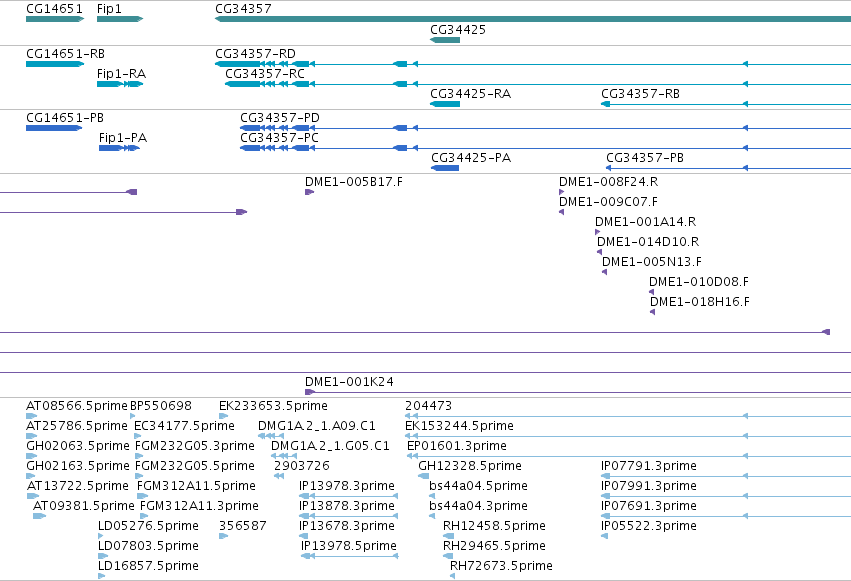Click CG34425-RA transcript label
This screenshot has width=851, height=581.
(x=471, y=94)
